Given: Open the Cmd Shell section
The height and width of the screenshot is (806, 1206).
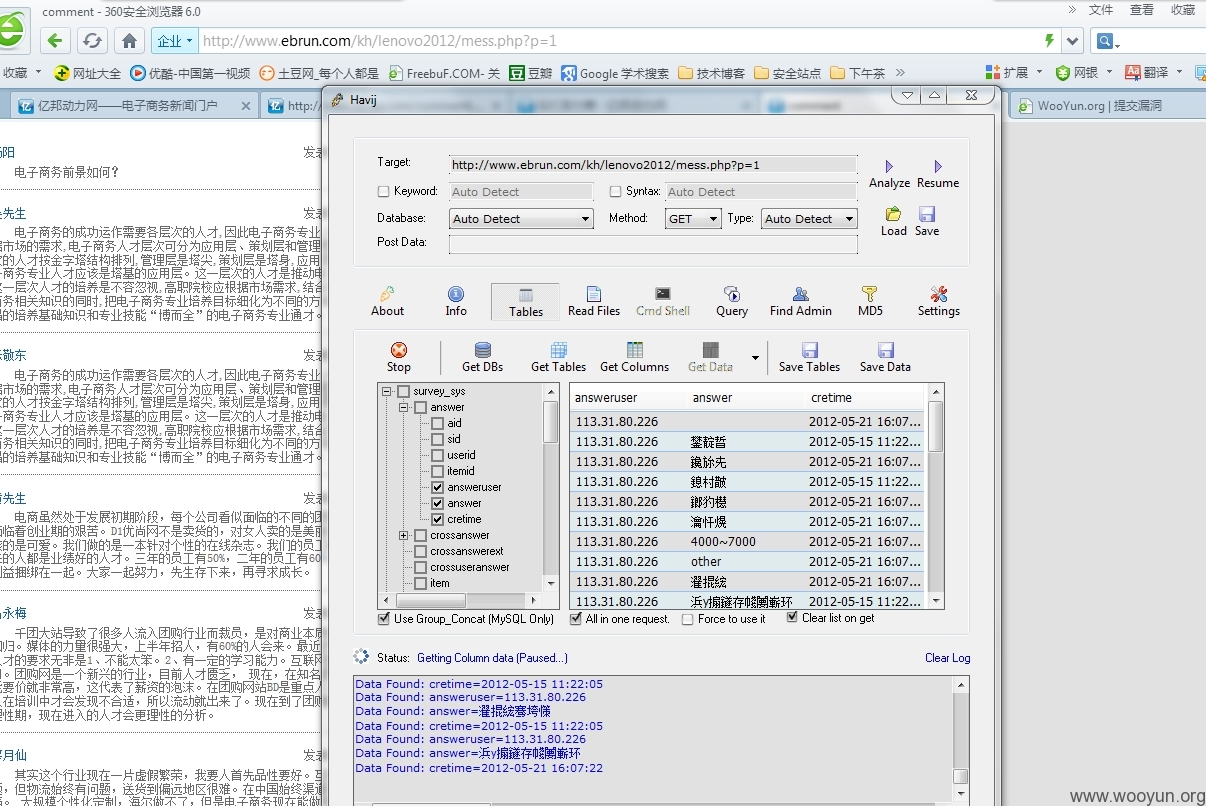Looking at the screenshot, I should [x=663, y=301].
